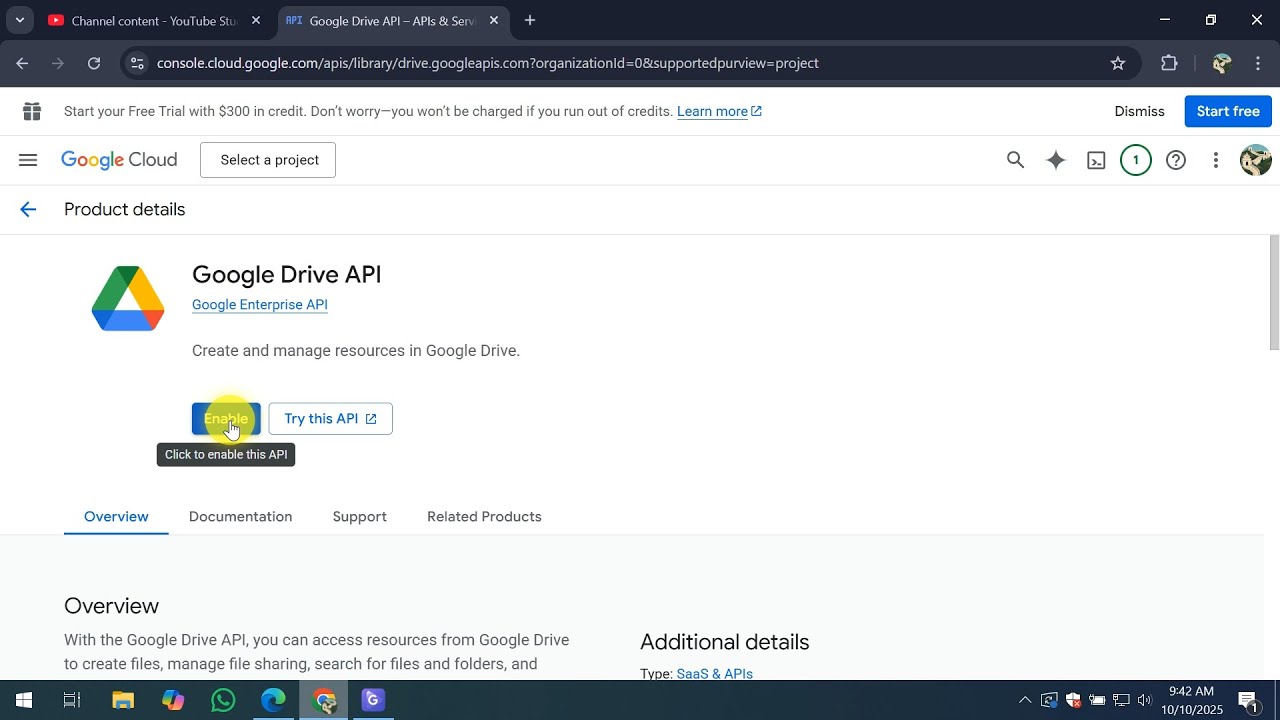Viewport: 1280px width, 720px height.
Task: Open the account avatar in Cloud header
Action: pos(1255,160)
